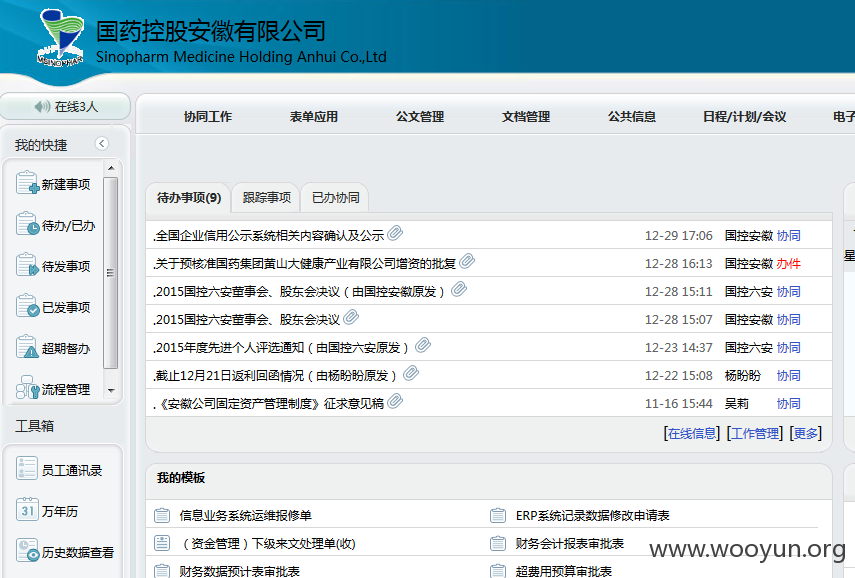Switch to the 待办事项(9) tab

[189, 197]
